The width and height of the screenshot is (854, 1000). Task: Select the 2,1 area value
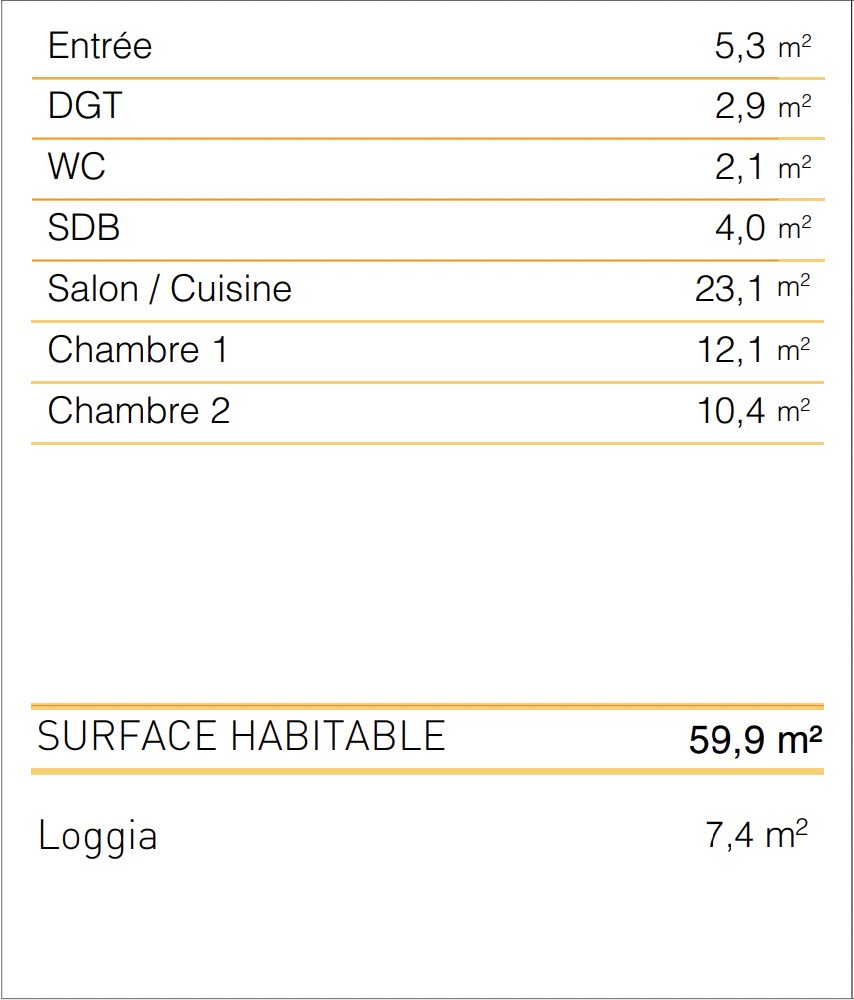(x=740, y=167)
